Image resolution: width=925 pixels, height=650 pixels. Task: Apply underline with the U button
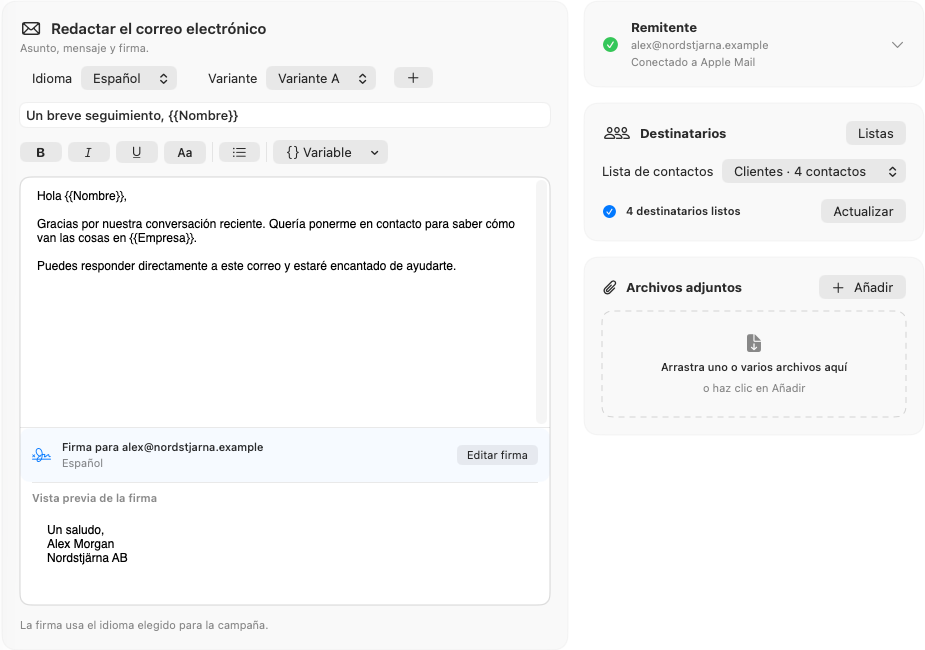[136, 152]
